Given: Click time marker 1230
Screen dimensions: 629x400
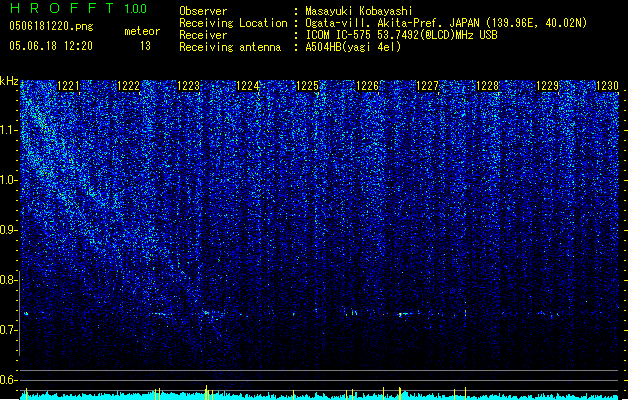Looking at the screenshot, I should tap(607, 86).
